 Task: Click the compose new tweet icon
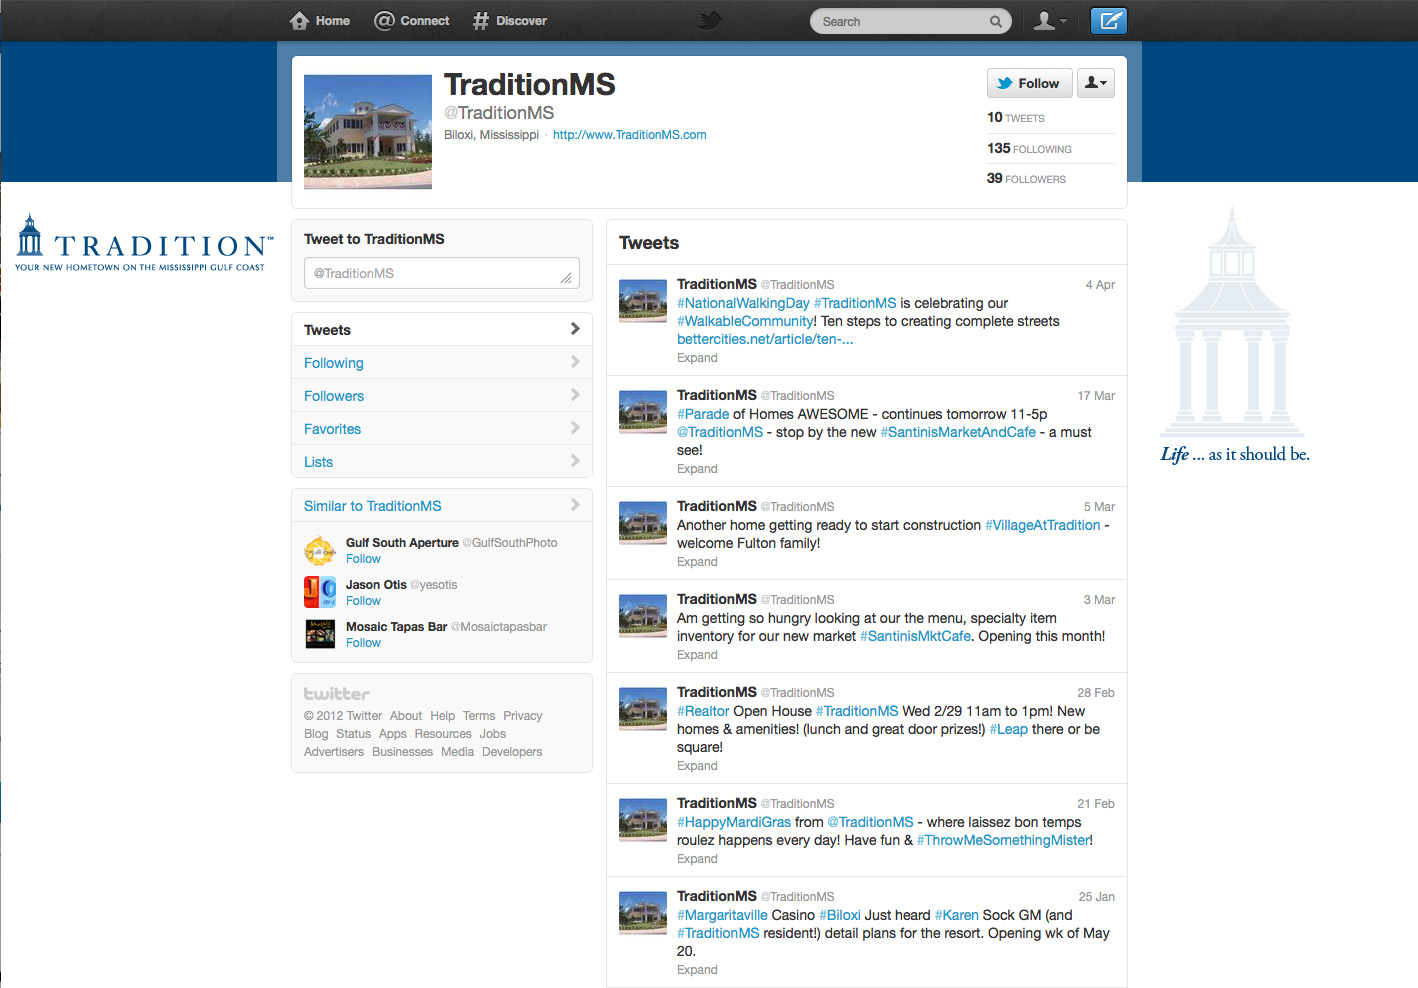point(1109,21)
